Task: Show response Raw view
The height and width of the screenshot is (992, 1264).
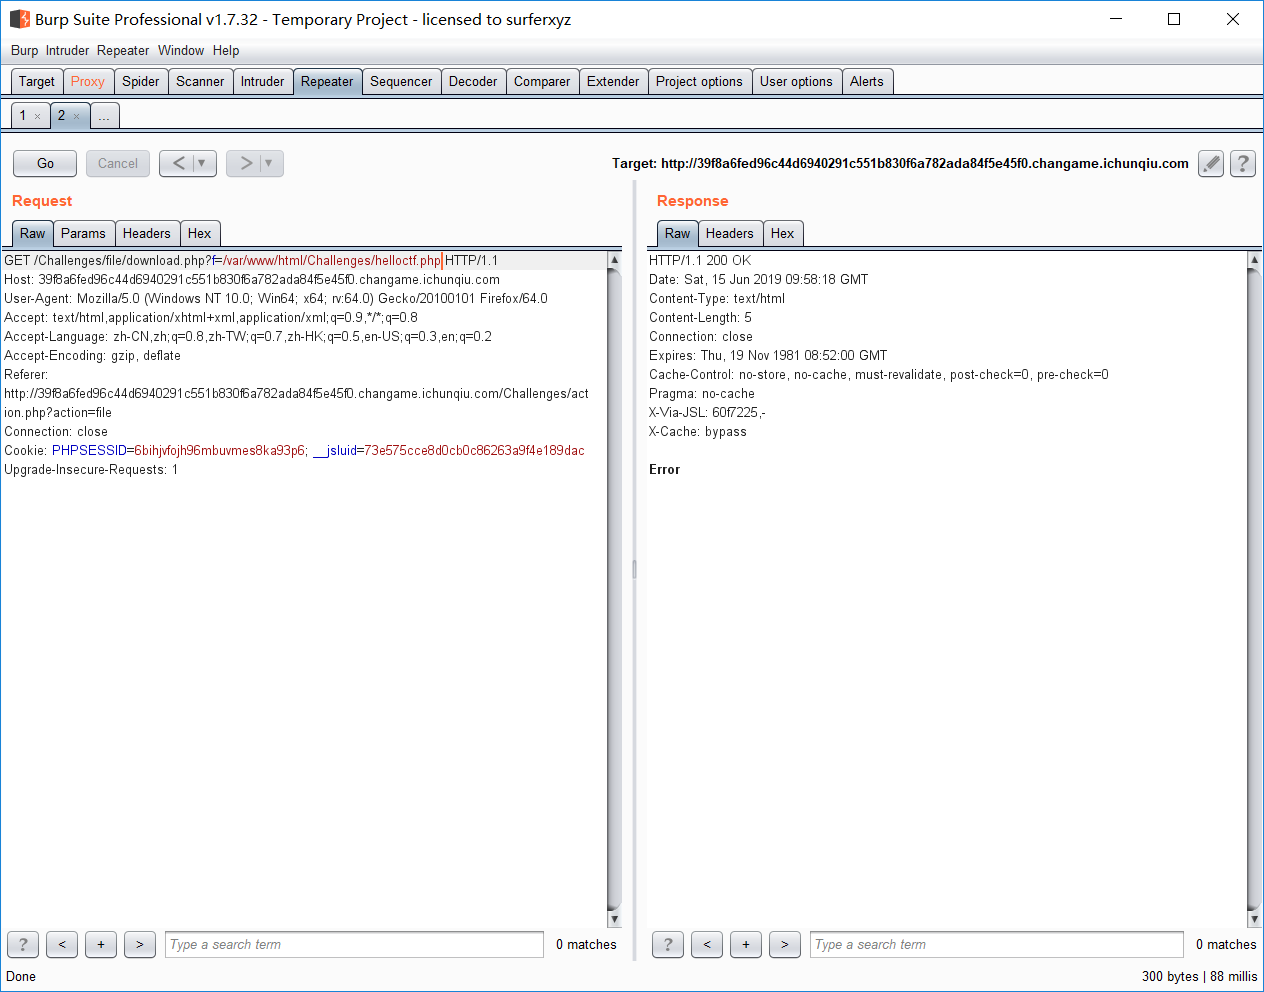Action: pyautogui.click(x=678, y=233)
